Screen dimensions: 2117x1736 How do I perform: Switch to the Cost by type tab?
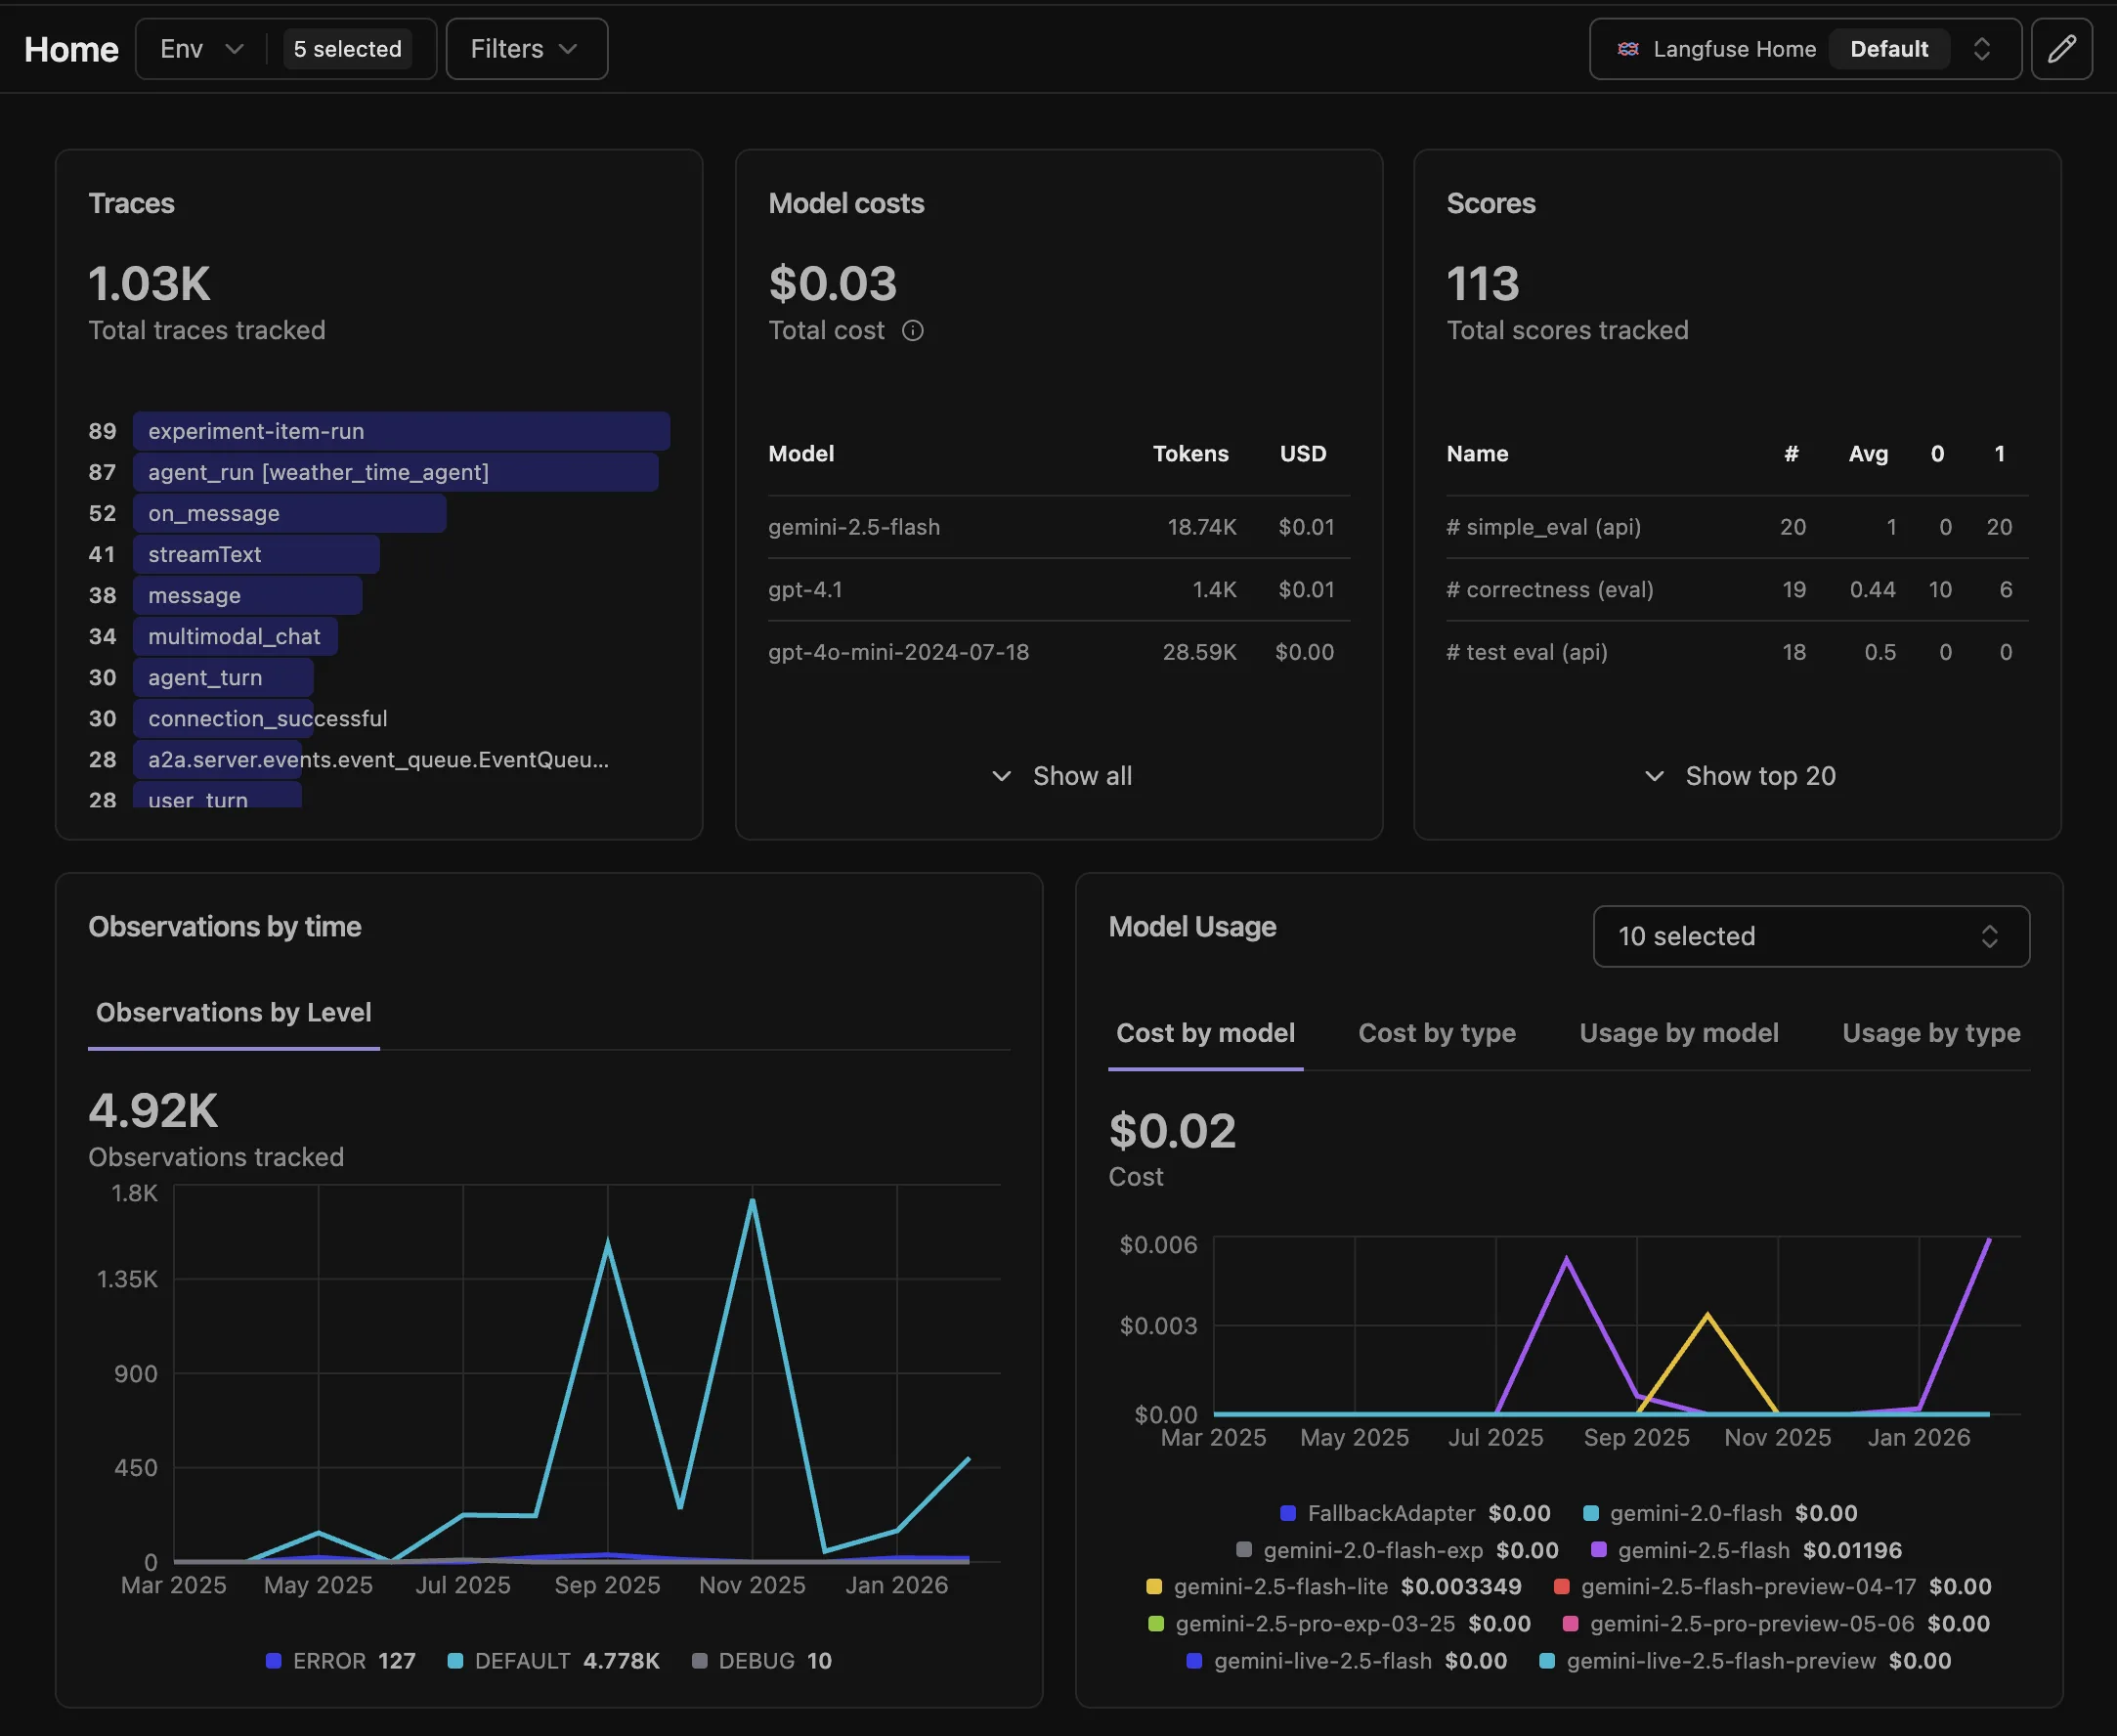pos(1437,1033)
